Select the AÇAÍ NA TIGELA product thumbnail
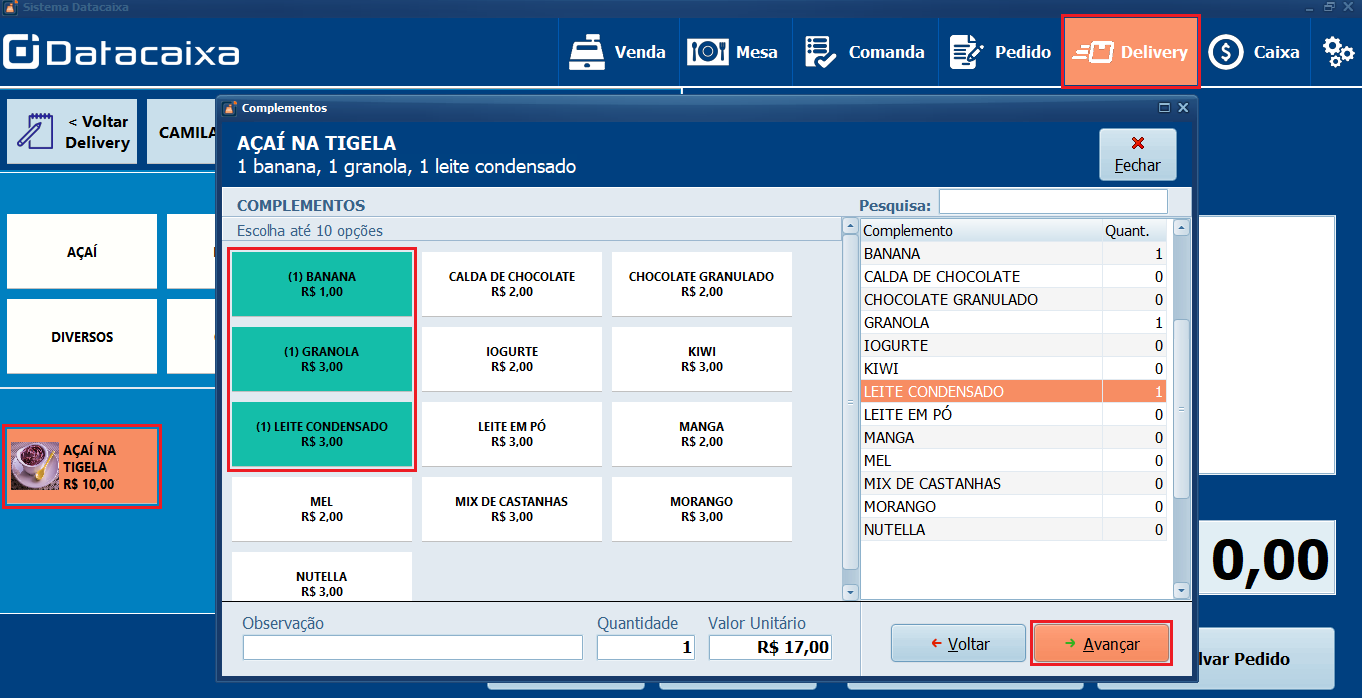Image resolution: width=1362 pixels, height=698 pixels. (82, 466)
